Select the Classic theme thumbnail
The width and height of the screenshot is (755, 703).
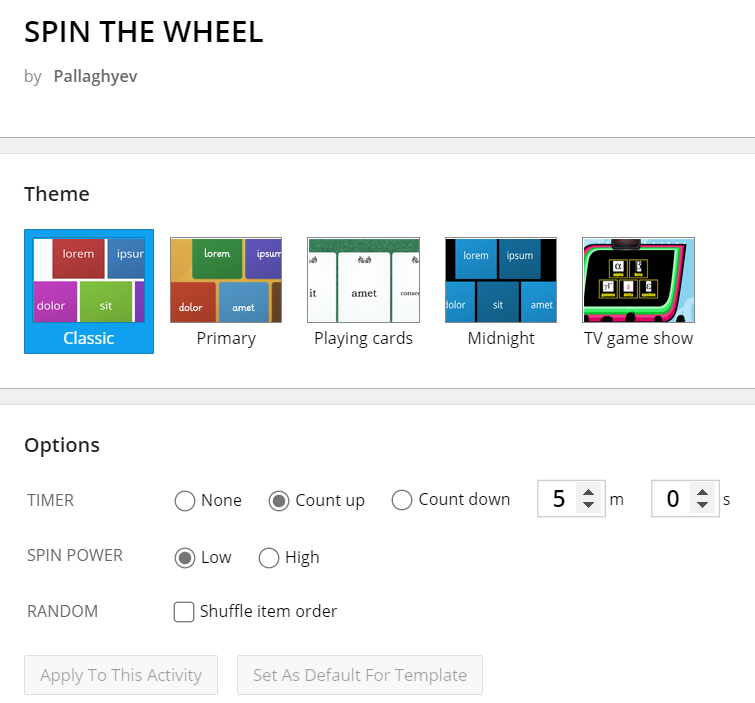pyautogui.click(x=89, y=291)
